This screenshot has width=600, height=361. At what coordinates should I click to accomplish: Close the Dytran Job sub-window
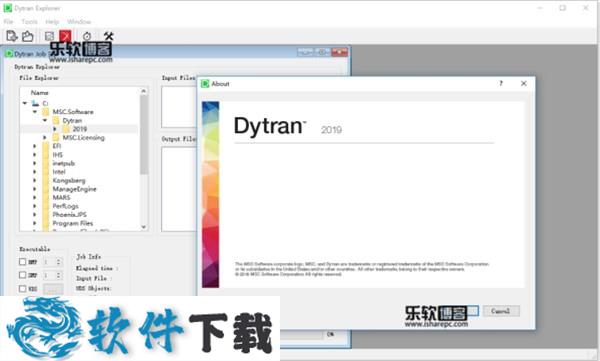click(x=339, y=52)
